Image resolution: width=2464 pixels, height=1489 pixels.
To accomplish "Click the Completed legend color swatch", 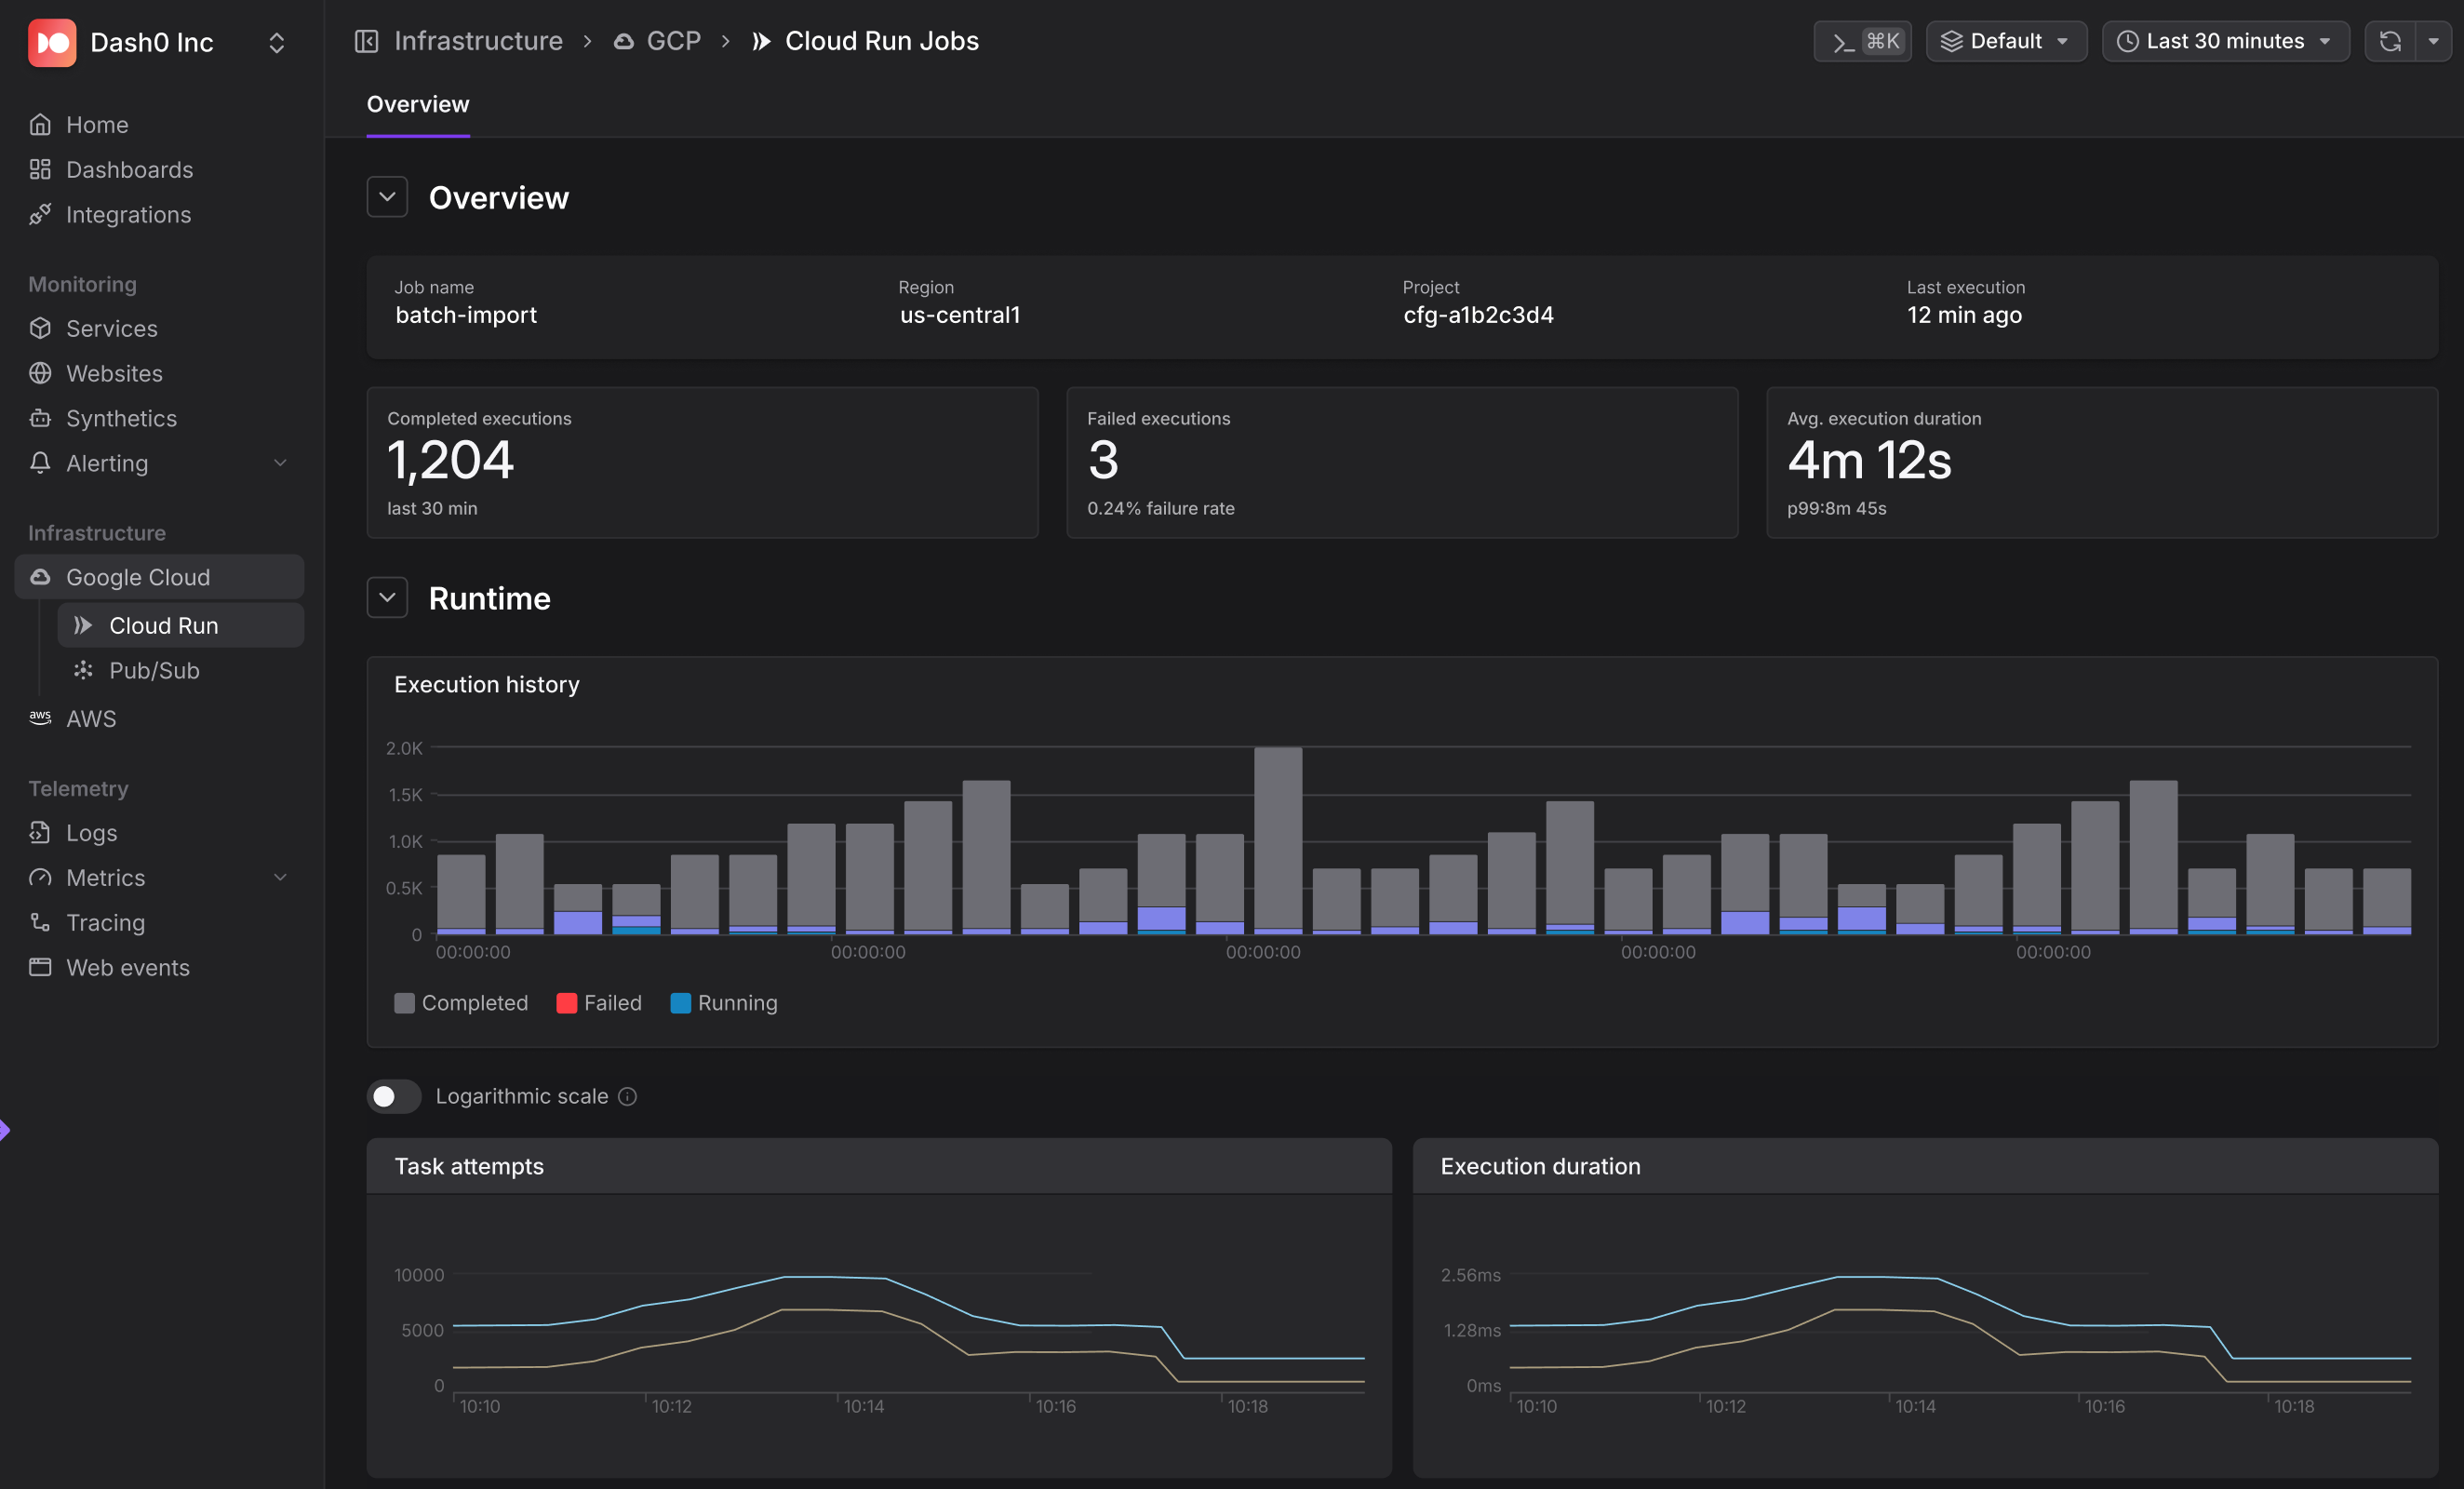I will pyautogui.click(x=404, y=1002).
